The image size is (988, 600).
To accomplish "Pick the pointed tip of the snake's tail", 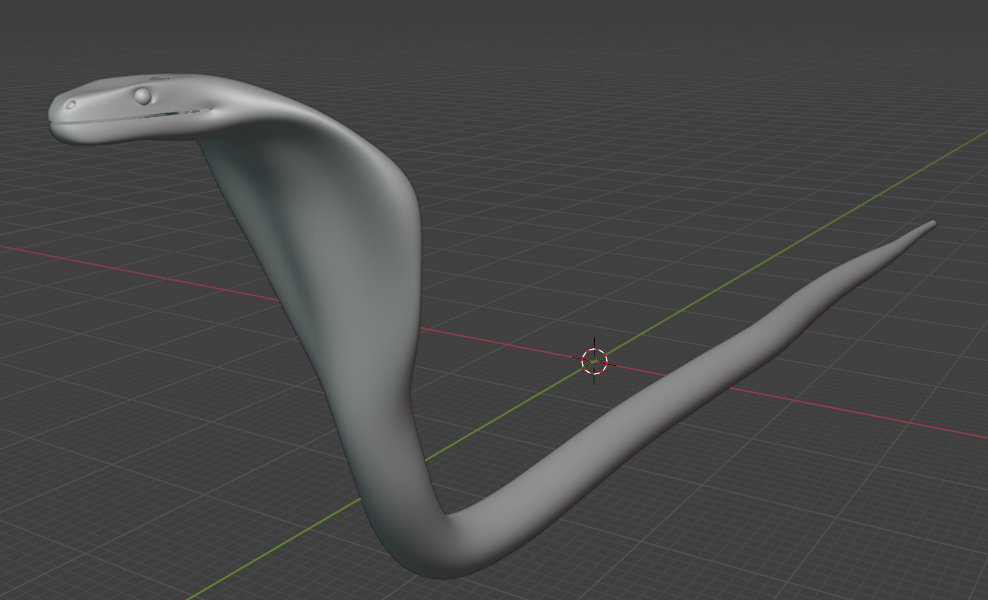I will click(x=931, y=224).
